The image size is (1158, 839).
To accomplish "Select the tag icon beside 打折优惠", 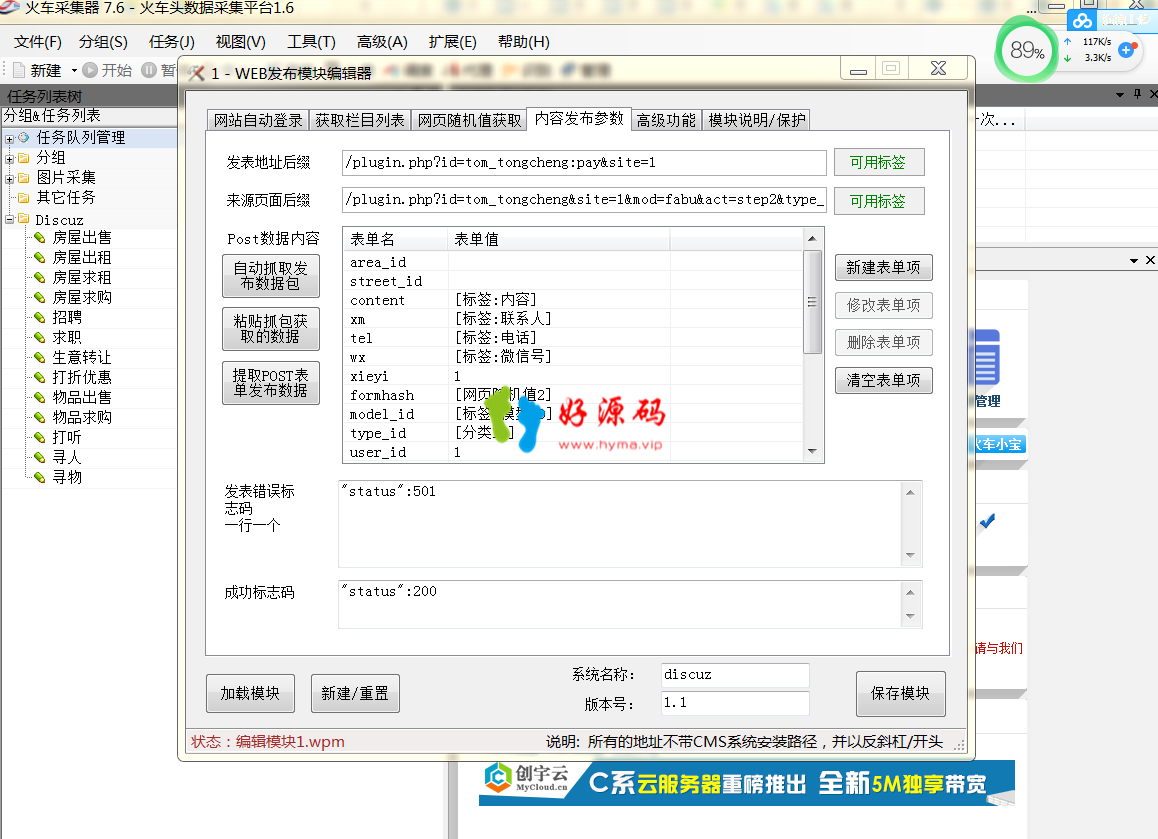I will pos(40,377).
